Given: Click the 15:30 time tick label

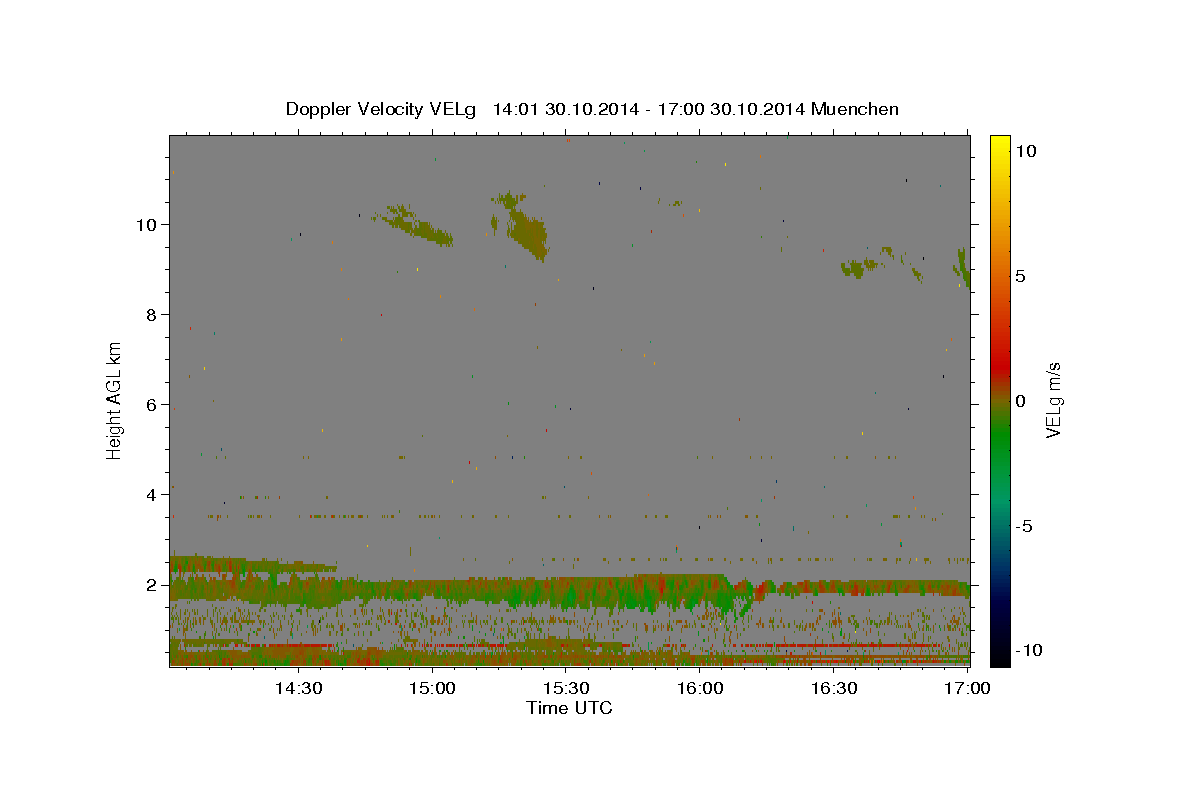Looking at the screenshot, I should click(x=565, y=689).
